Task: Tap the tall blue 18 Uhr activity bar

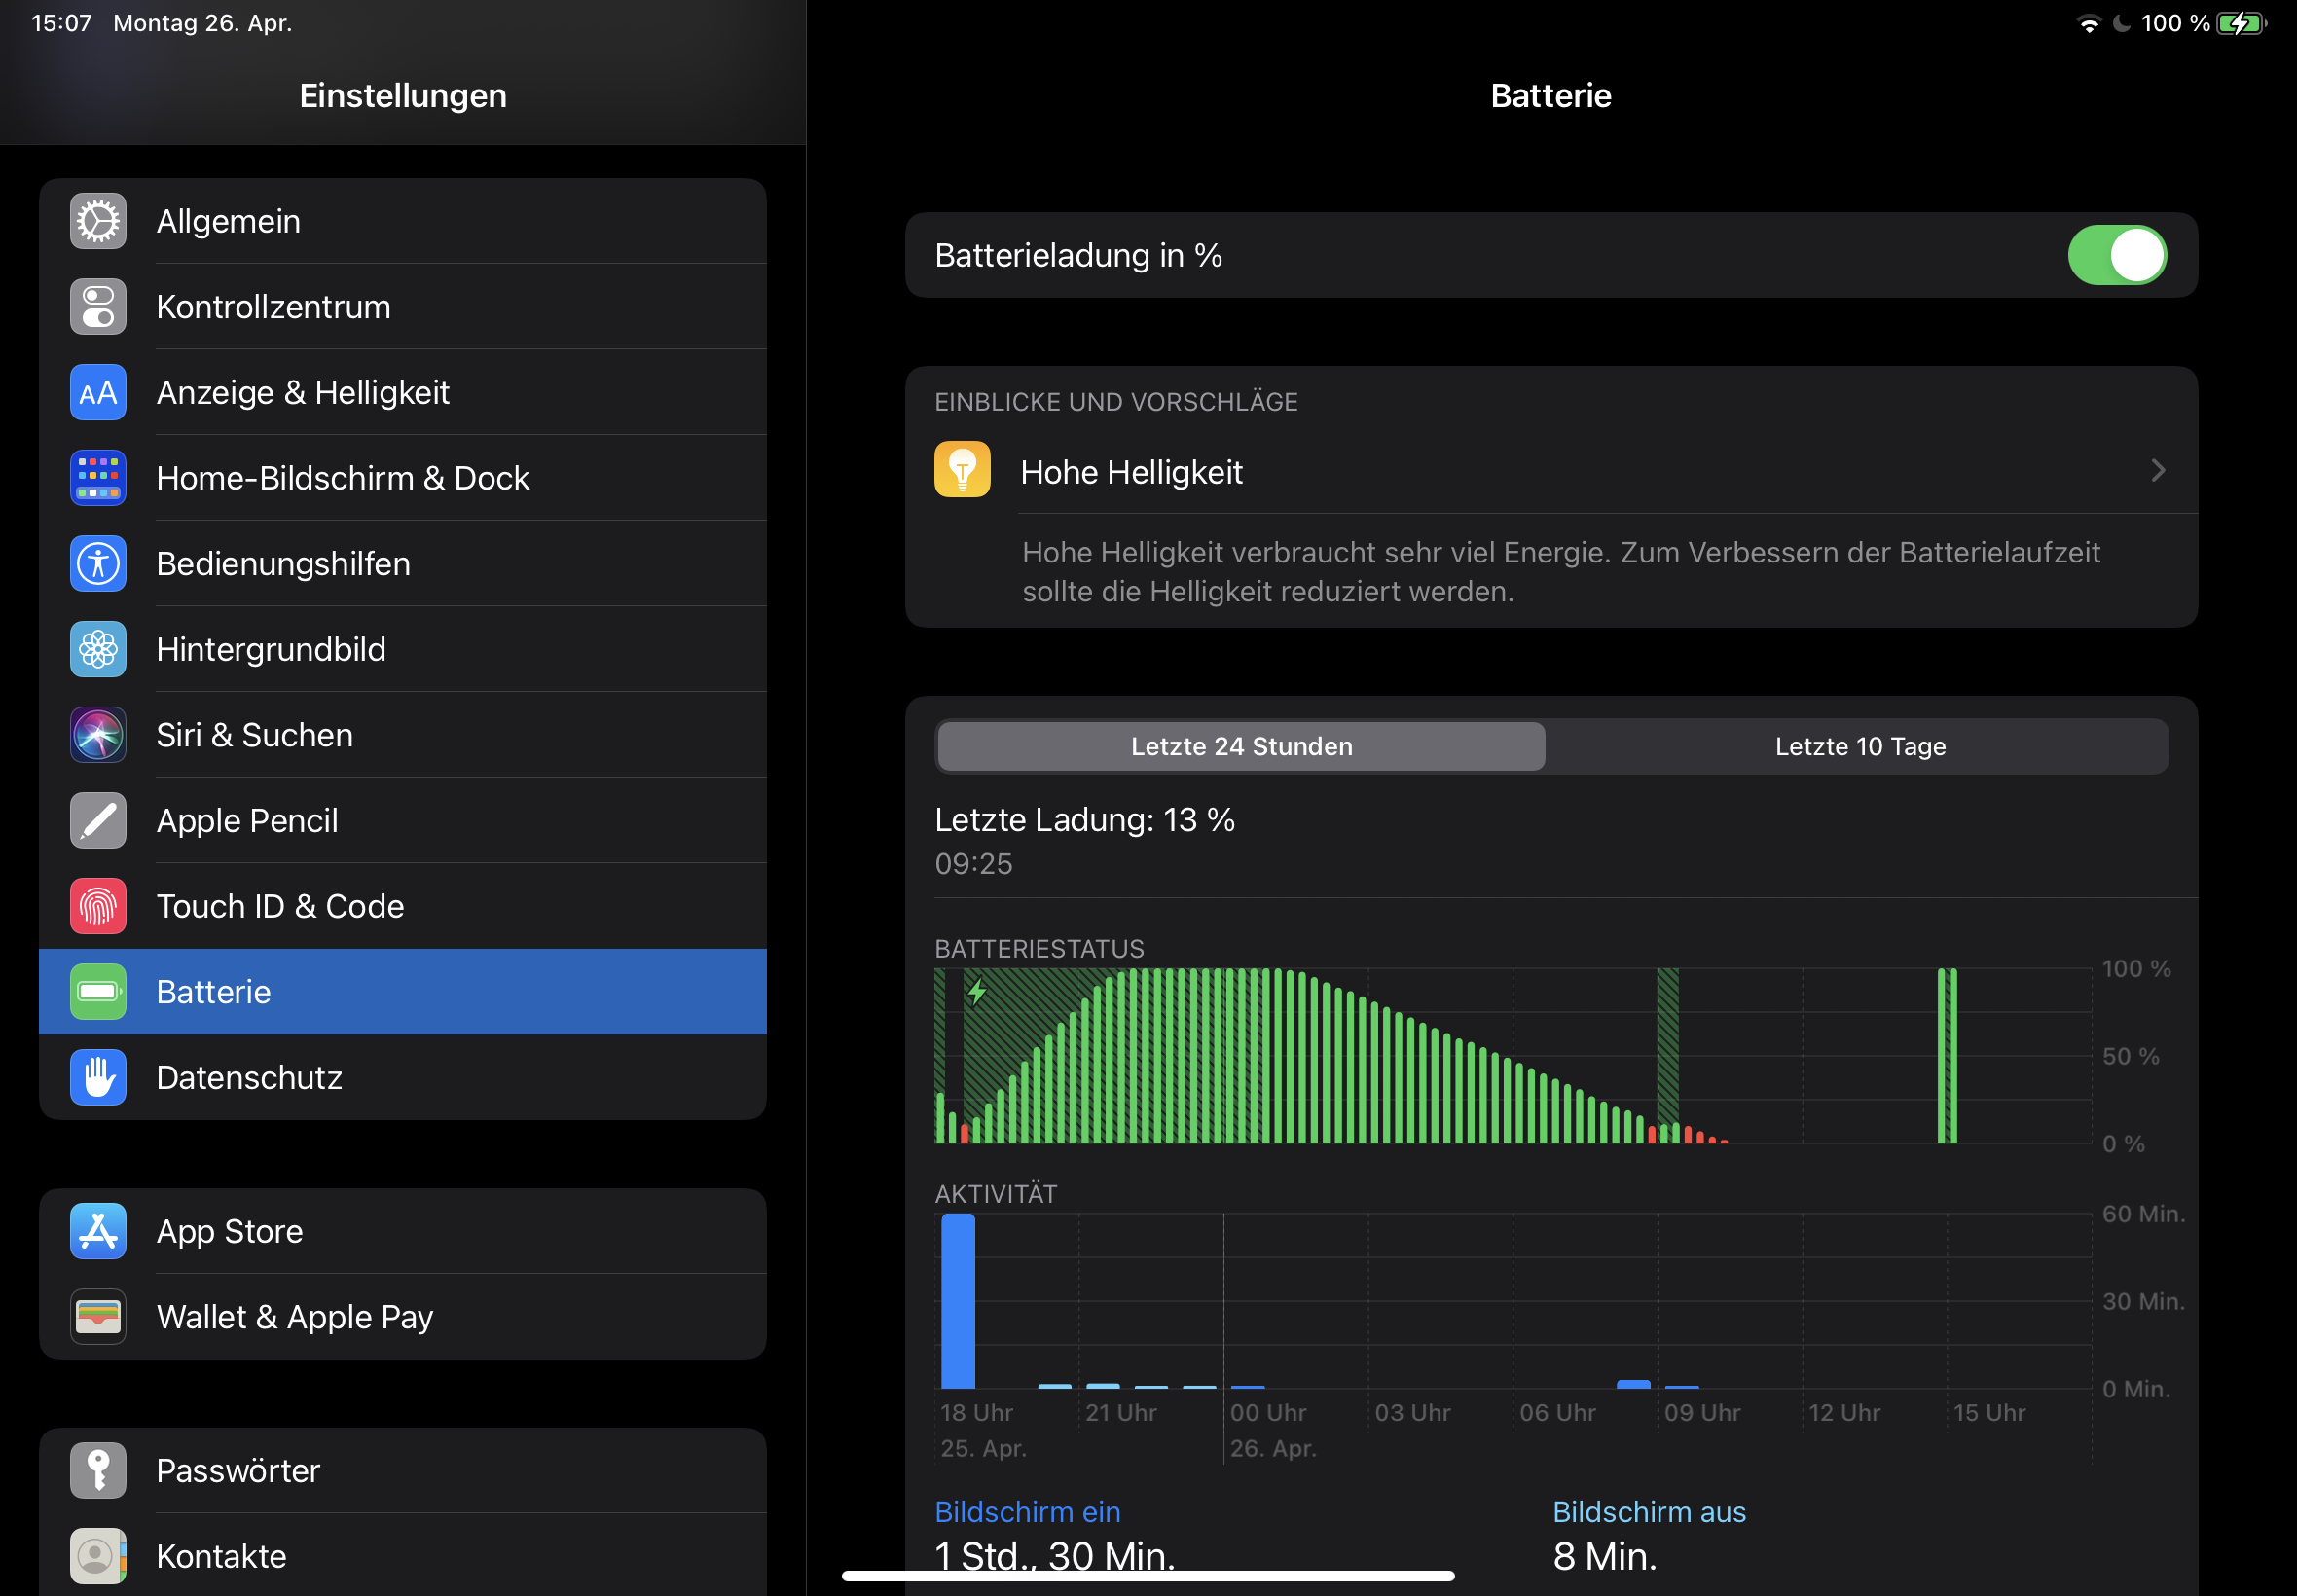Action: click(957, 1300)
